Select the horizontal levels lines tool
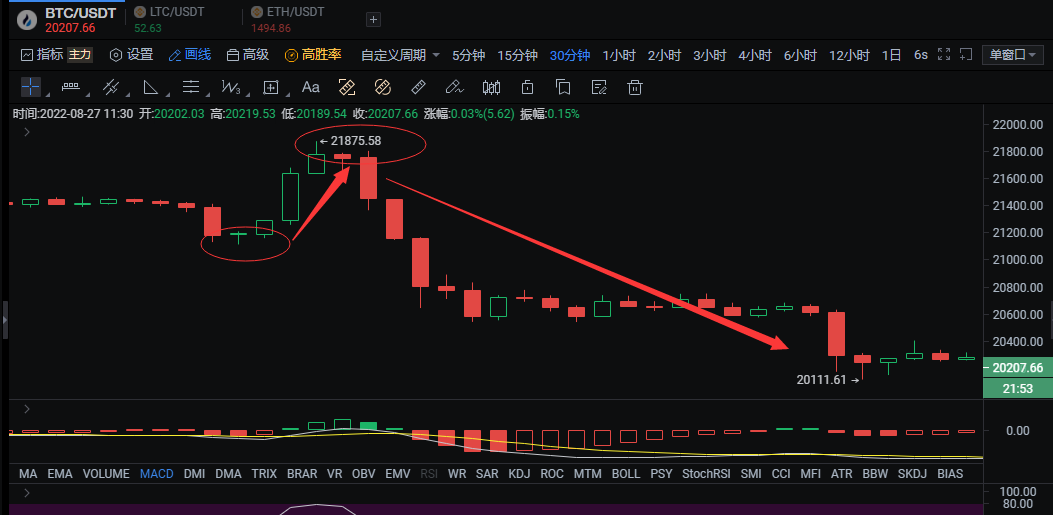The height and width of the screenshot is (515, 1053). coord(191,87)
